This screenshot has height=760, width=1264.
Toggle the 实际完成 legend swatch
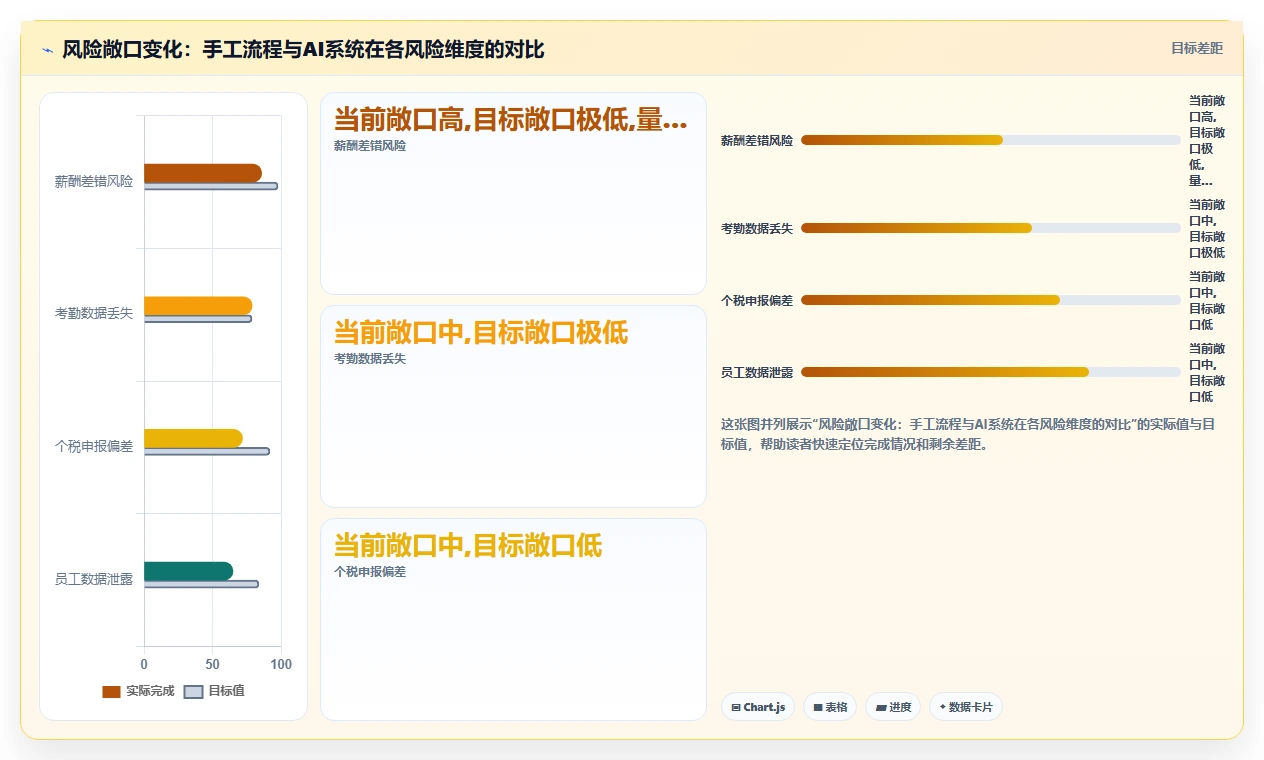tap(111, 691)
